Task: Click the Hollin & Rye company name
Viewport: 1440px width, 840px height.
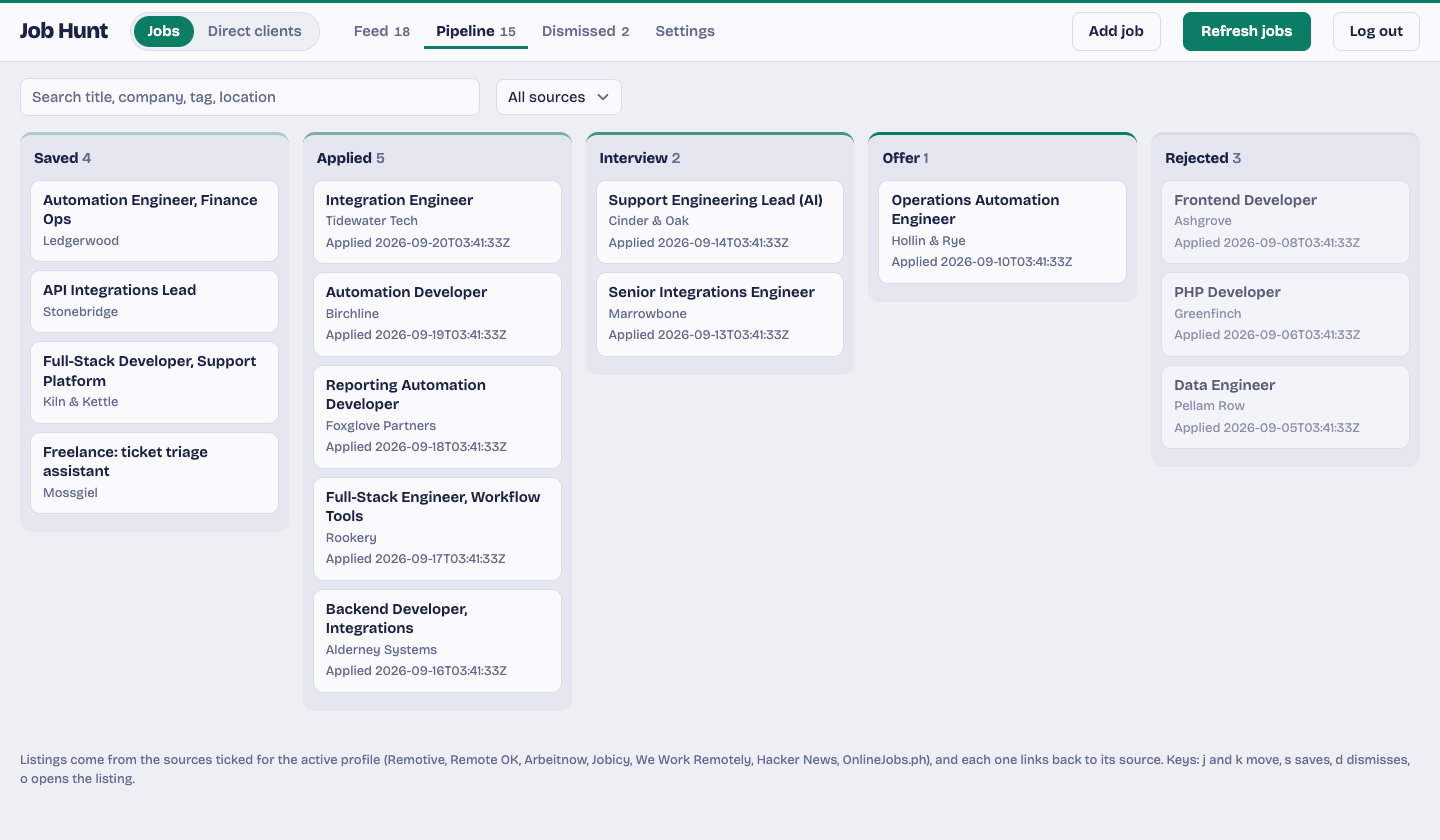Action: [928, 241]
